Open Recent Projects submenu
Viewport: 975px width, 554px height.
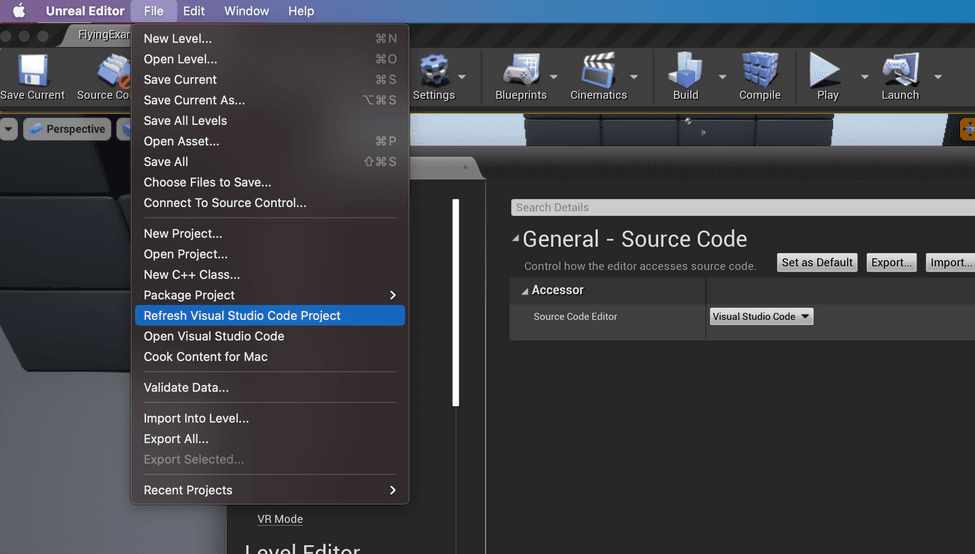pyautogui.click(x=269, y=490)
